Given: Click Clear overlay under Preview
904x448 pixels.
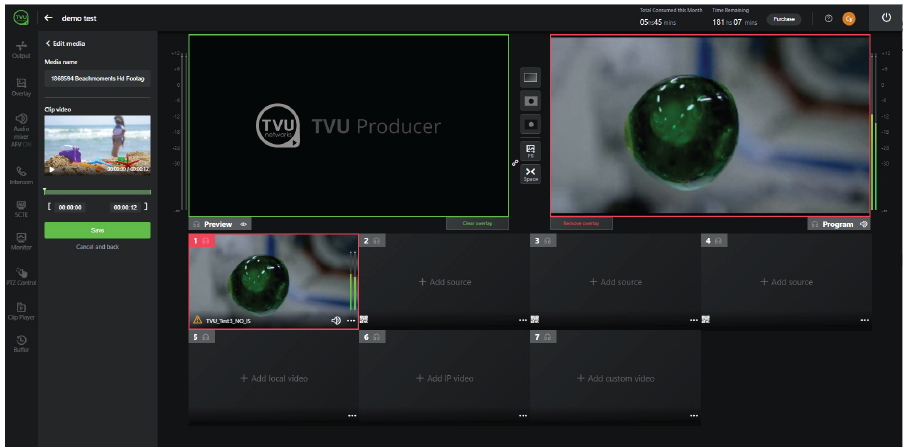Looking at the screenshot, I should (x=477, y=223).
